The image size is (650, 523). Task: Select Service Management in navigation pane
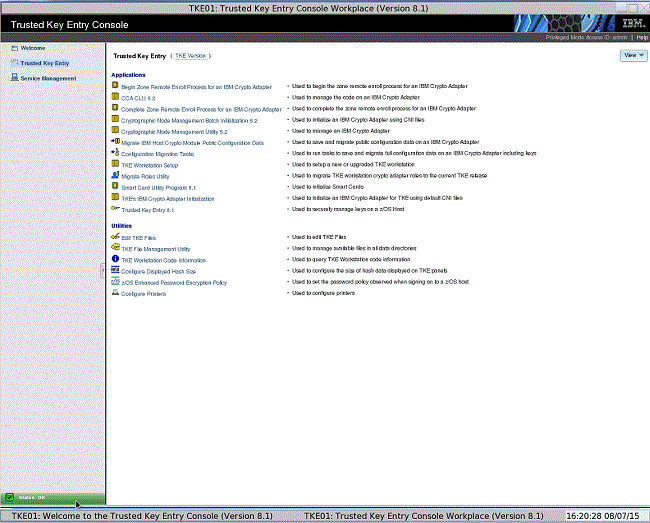tap(47, 77)
